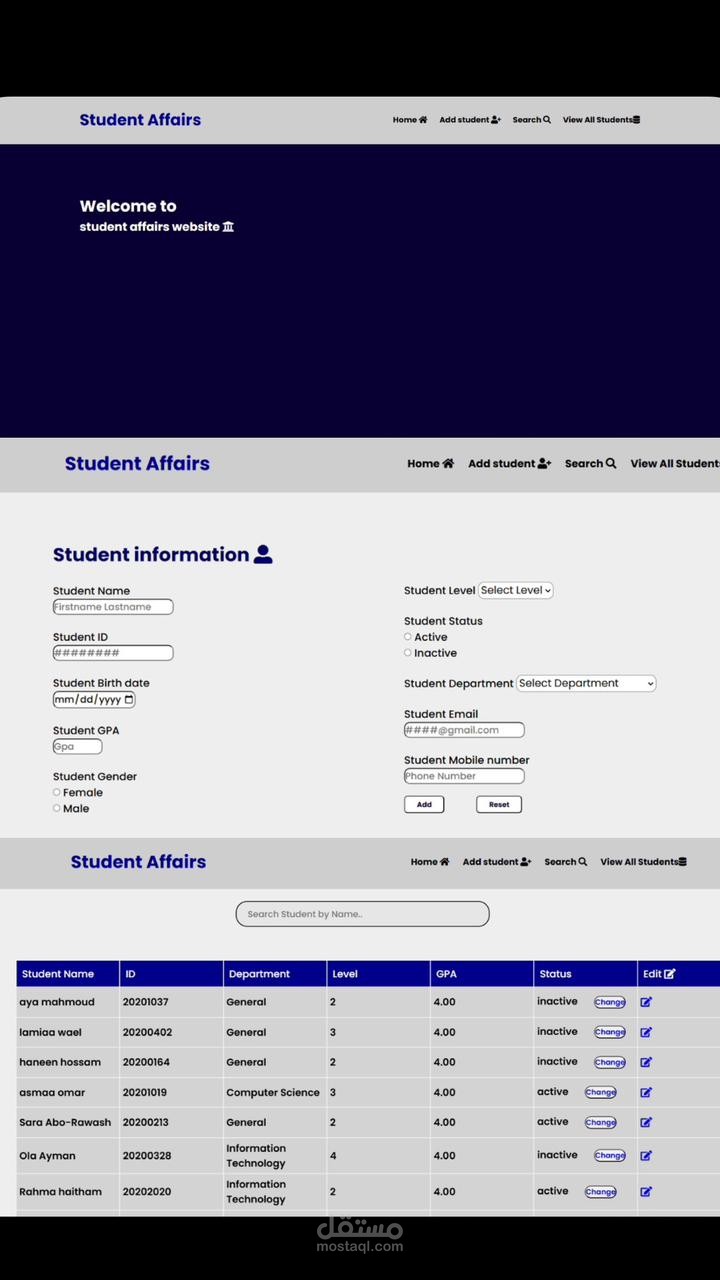The width and height of the screenshot is (720, 1280).
Task: Click Search in table page navbar
Action: (566, 862)
